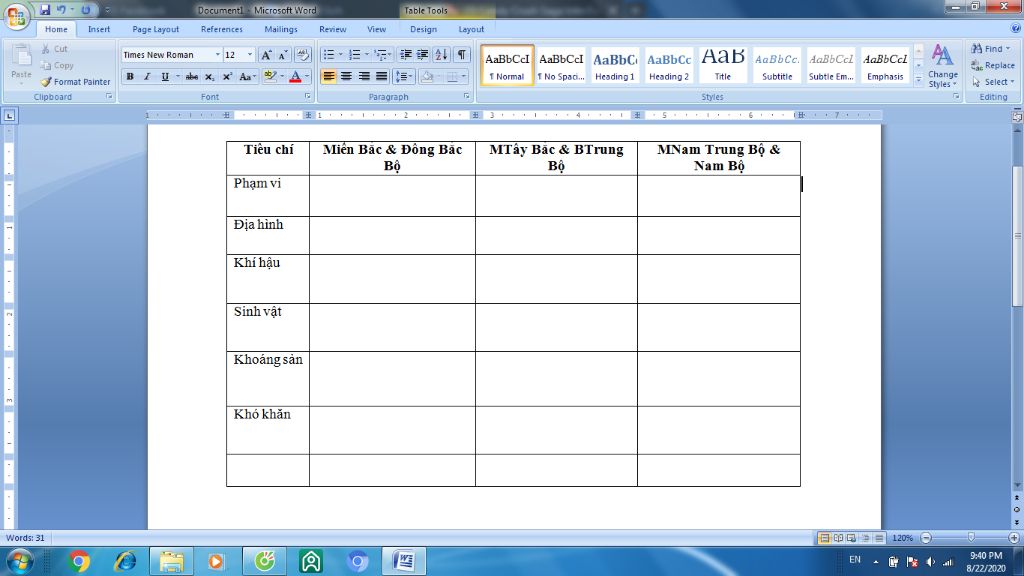1024x576 pixels.
Task: Save the document from Quick Access toolbar
Action: (44, 10)
